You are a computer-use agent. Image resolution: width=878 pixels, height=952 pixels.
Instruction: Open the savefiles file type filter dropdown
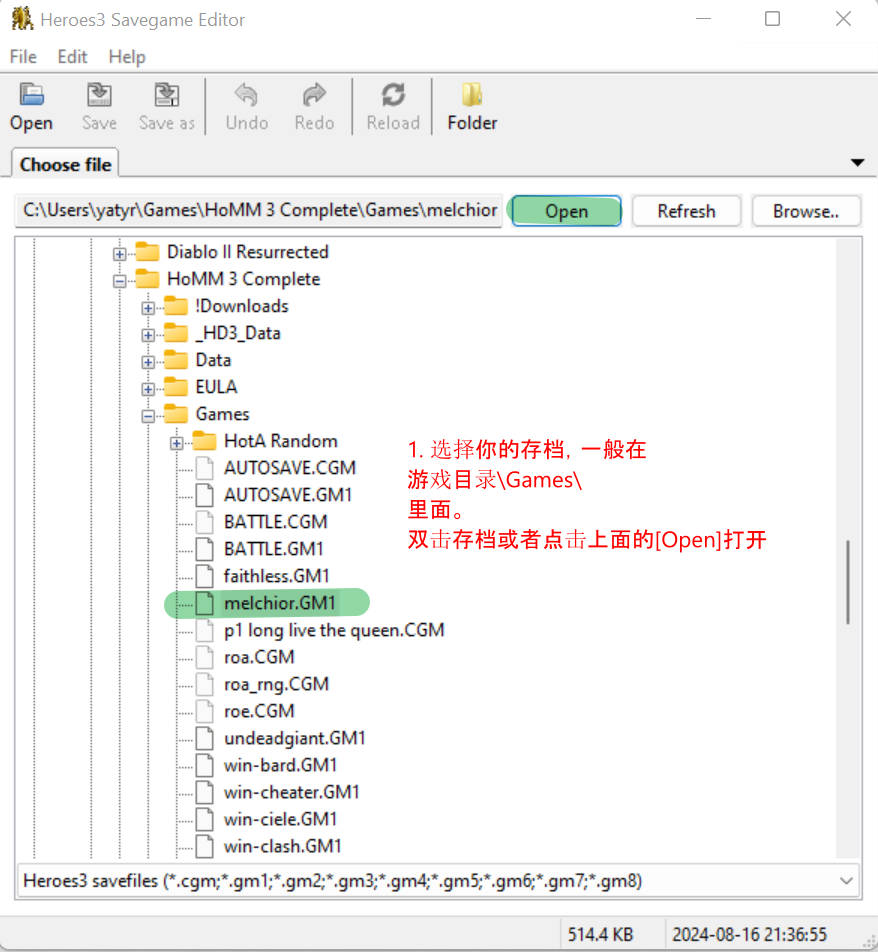[x=846, y=880]
